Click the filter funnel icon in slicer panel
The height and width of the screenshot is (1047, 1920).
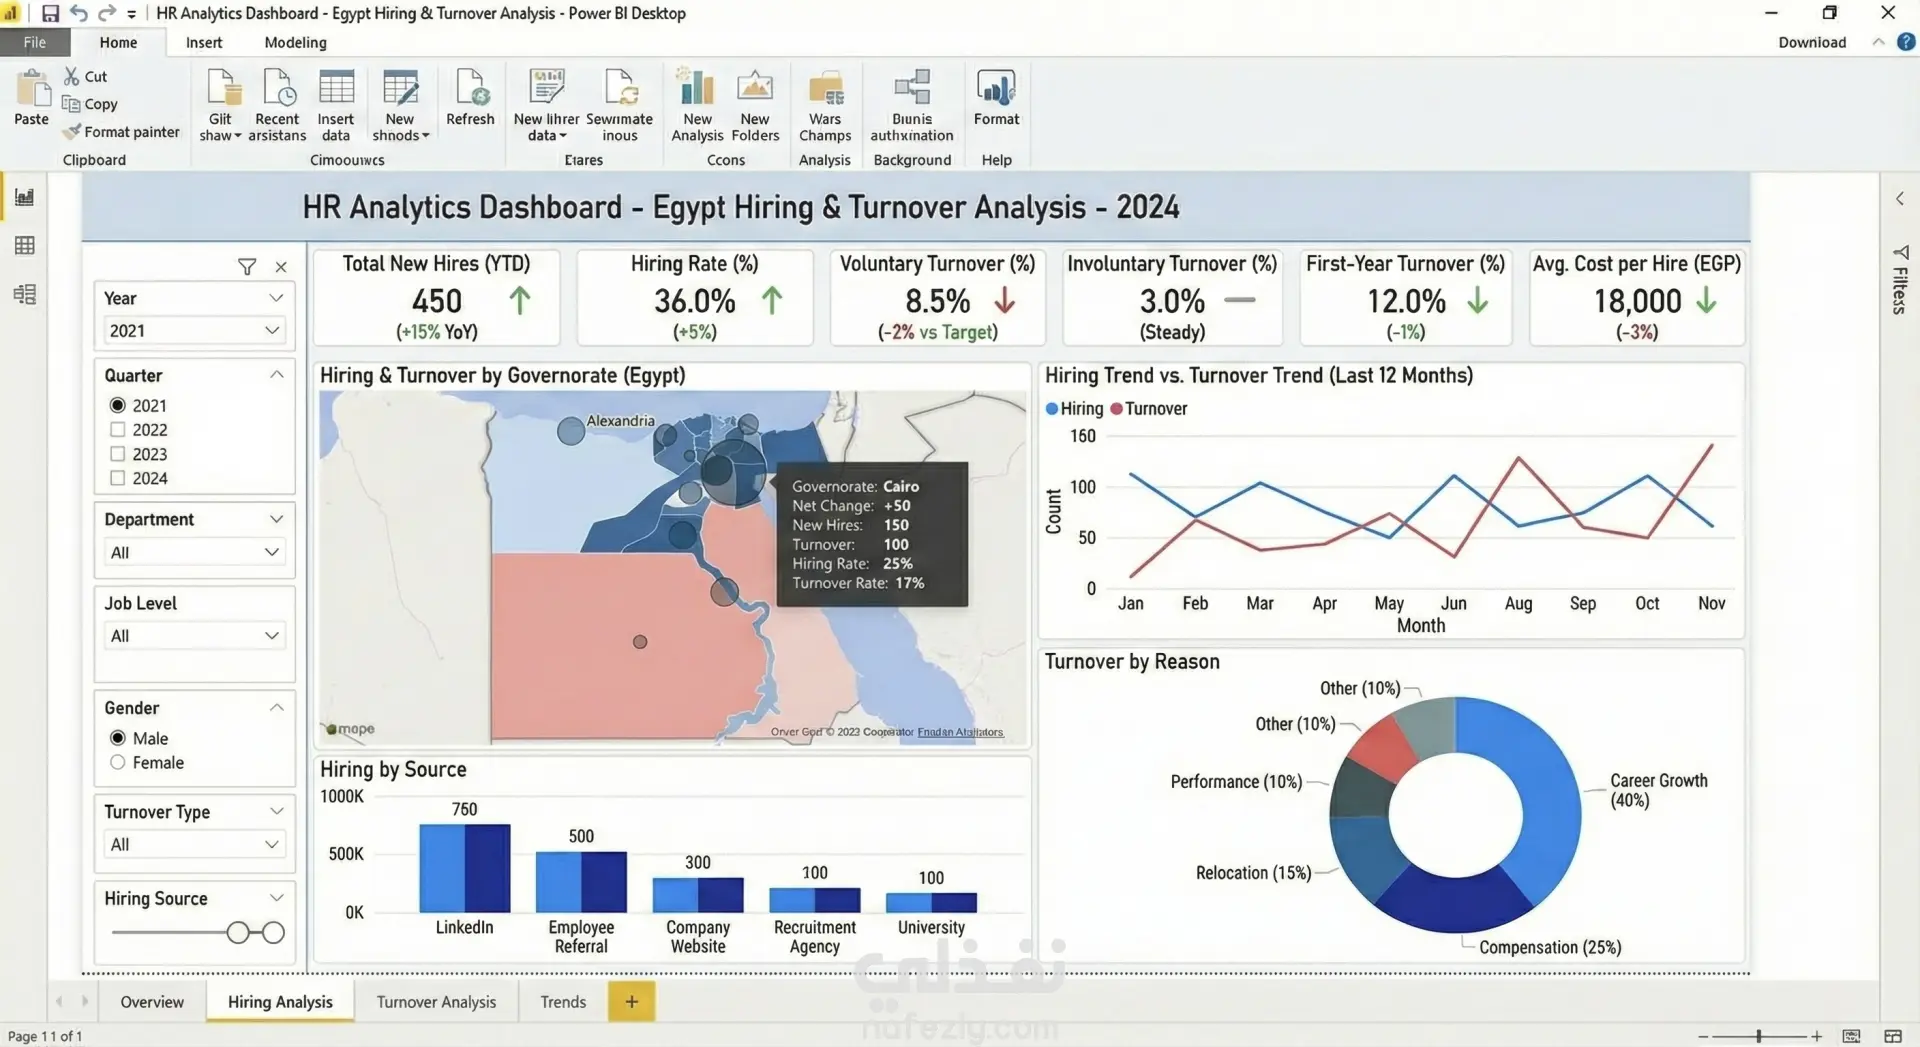247,267
